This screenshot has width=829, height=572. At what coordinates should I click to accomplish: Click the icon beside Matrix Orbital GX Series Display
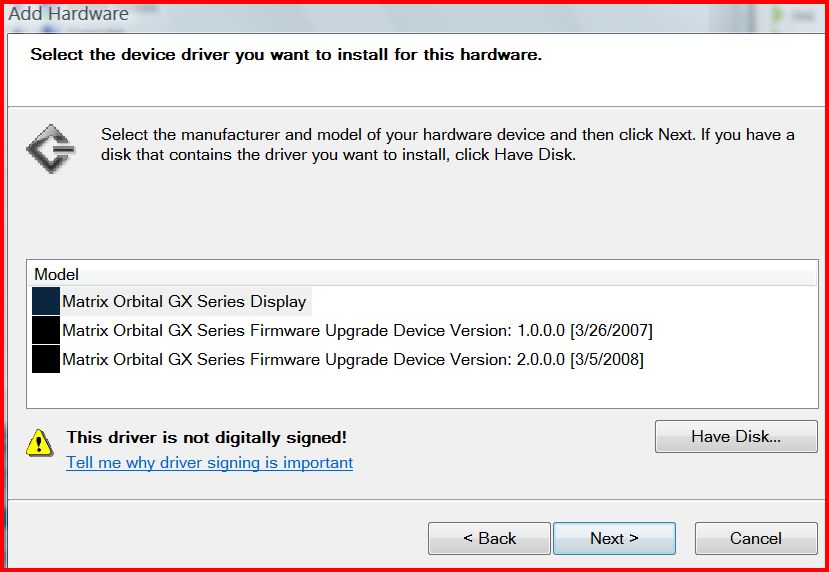pyautogui.click(x=46, y=301)
